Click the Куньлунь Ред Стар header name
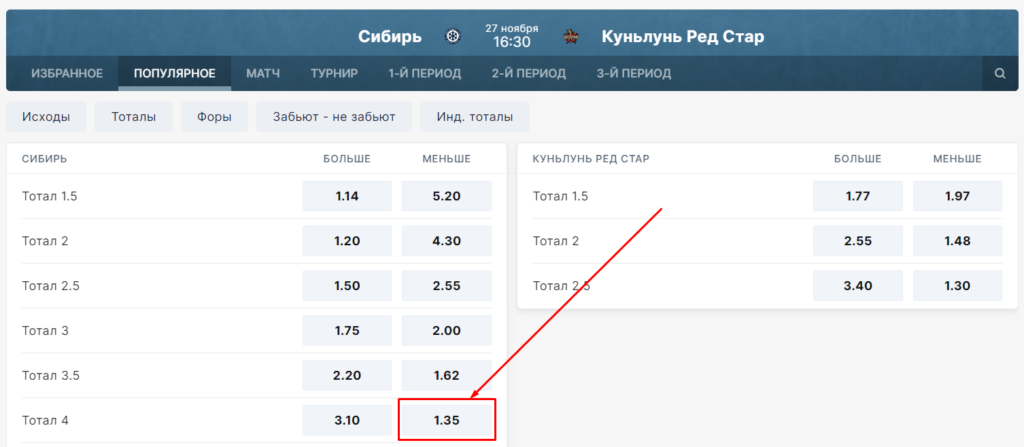The width and height of the screenshot is (1024, 447). tap(682, 37)
